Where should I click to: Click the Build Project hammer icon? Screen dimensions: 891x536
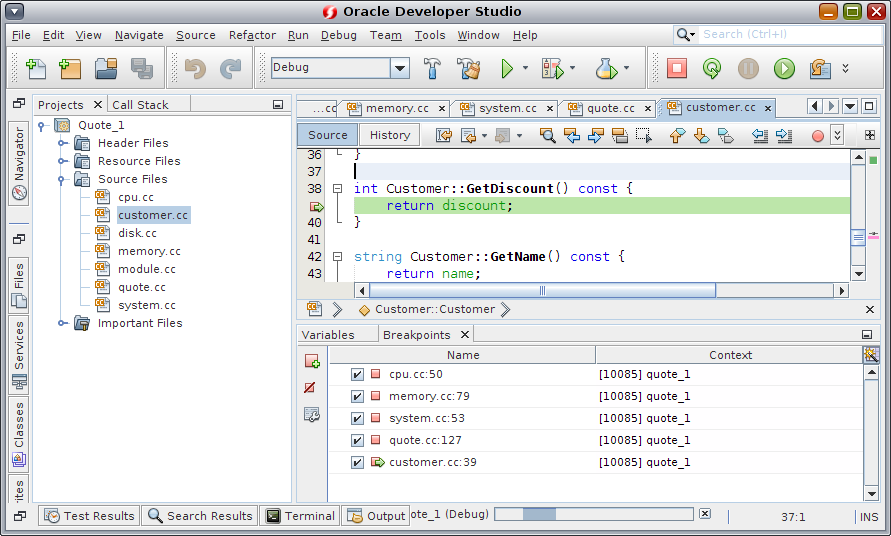click(432, 68)
